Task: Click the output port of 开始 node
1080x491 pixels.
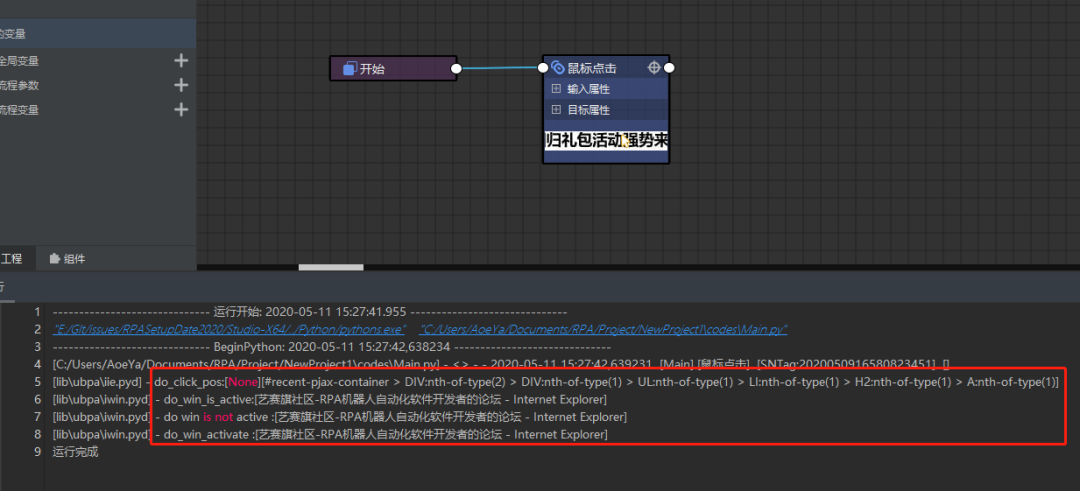Action: tap(456, 69)
